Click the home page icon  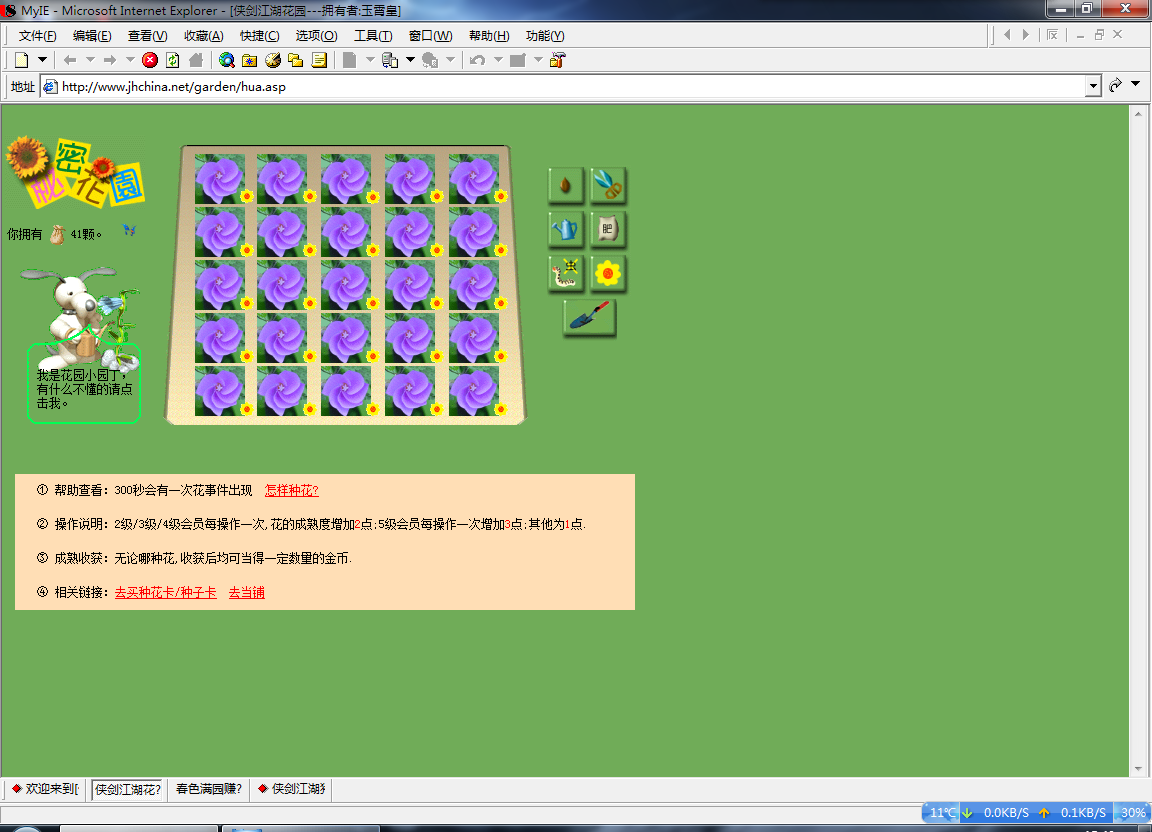[195, 60]
